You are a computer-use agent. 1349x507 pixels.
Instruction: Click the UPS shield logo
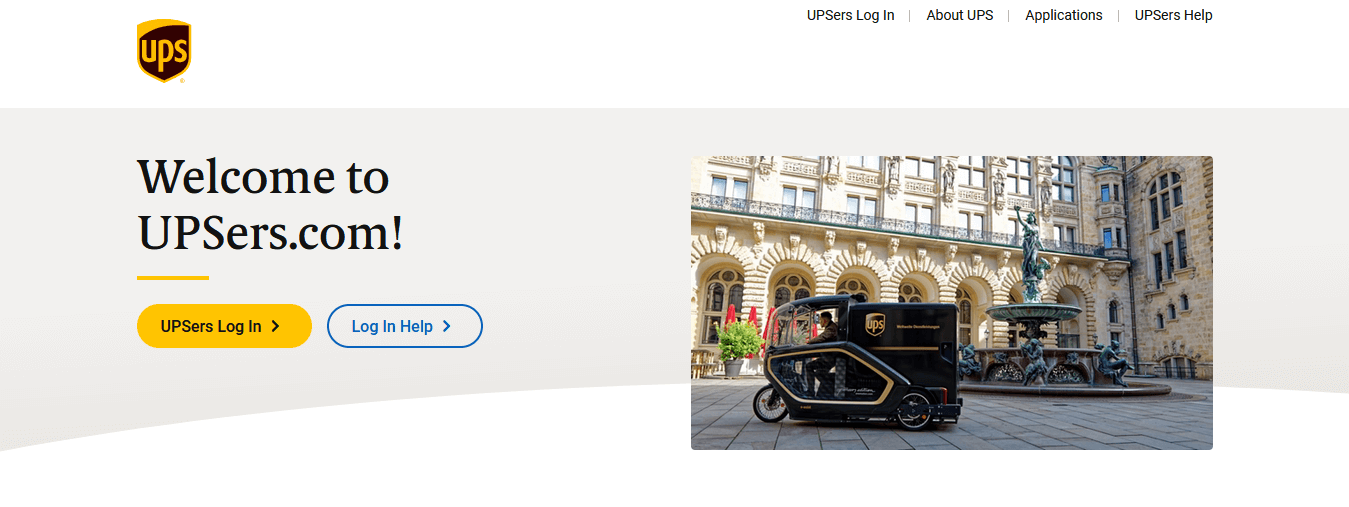pyautogui.click(x=164, y=51)
